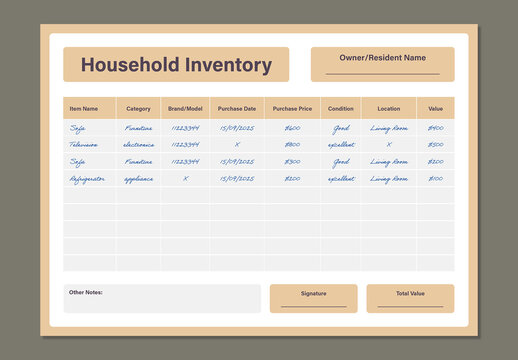Screen dimensions: 518x360
Task: Click the Total Value label
Action: [410, 293]
